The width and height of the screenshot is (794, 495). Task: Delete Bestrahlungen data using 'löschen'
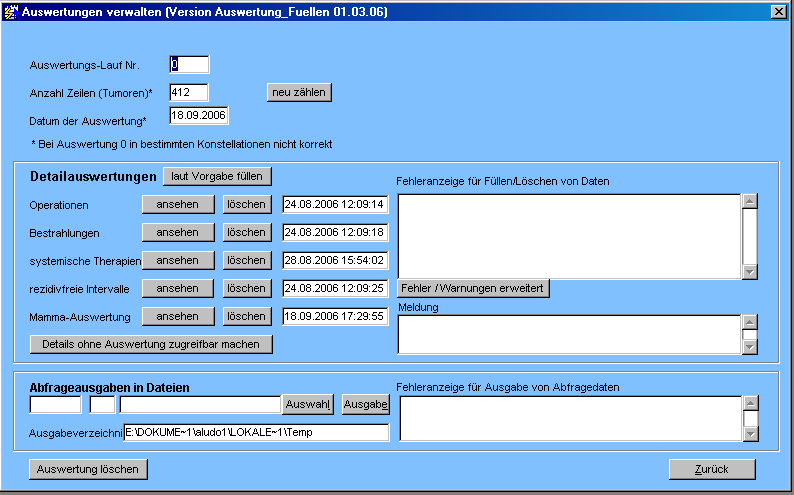tap(246, 232)
